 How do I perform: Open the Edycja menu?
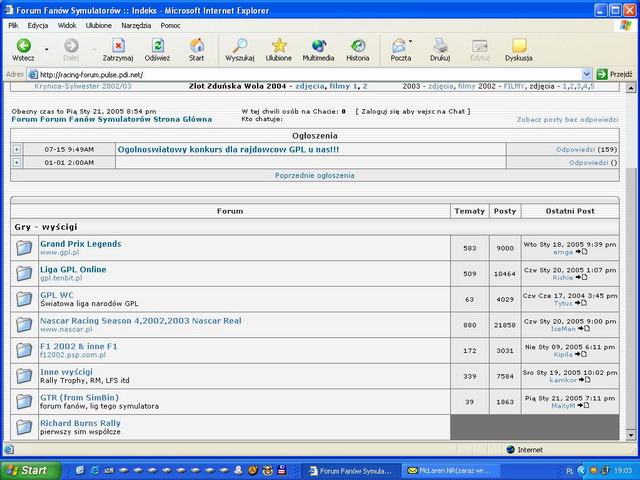(x=38, y=25)
